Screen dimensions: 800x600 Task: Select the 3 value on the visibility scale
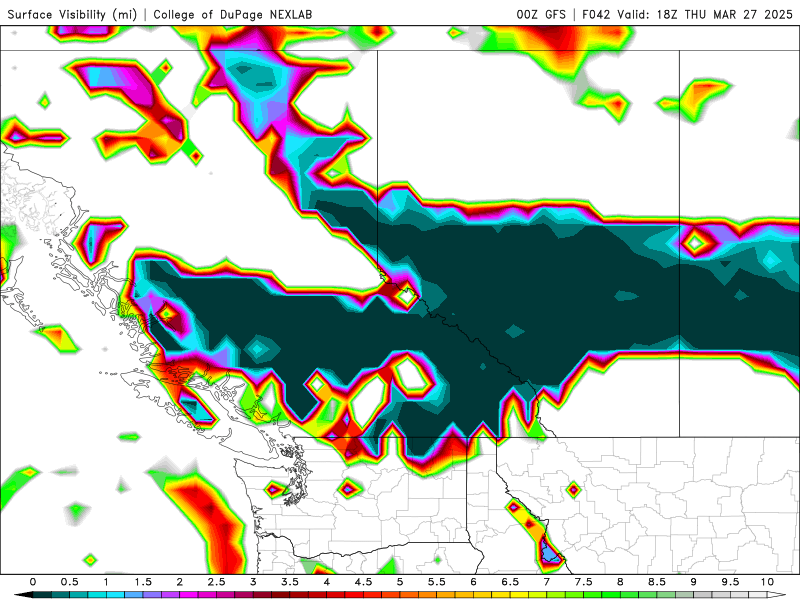tap(253, 582)
